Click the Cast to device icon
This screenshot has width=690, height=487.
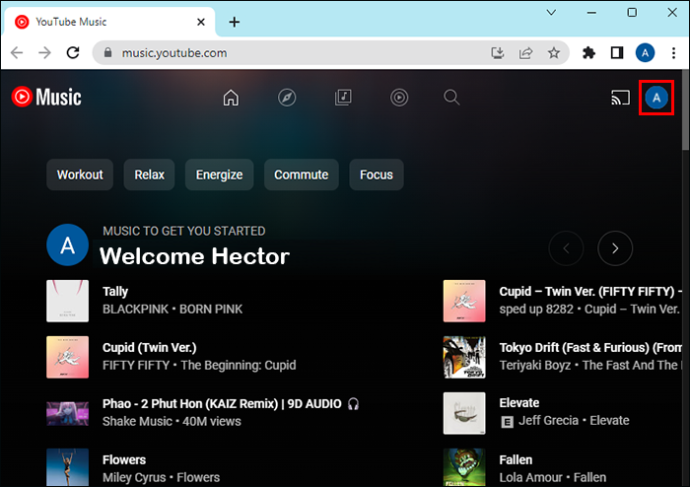[x=620, y=98]
